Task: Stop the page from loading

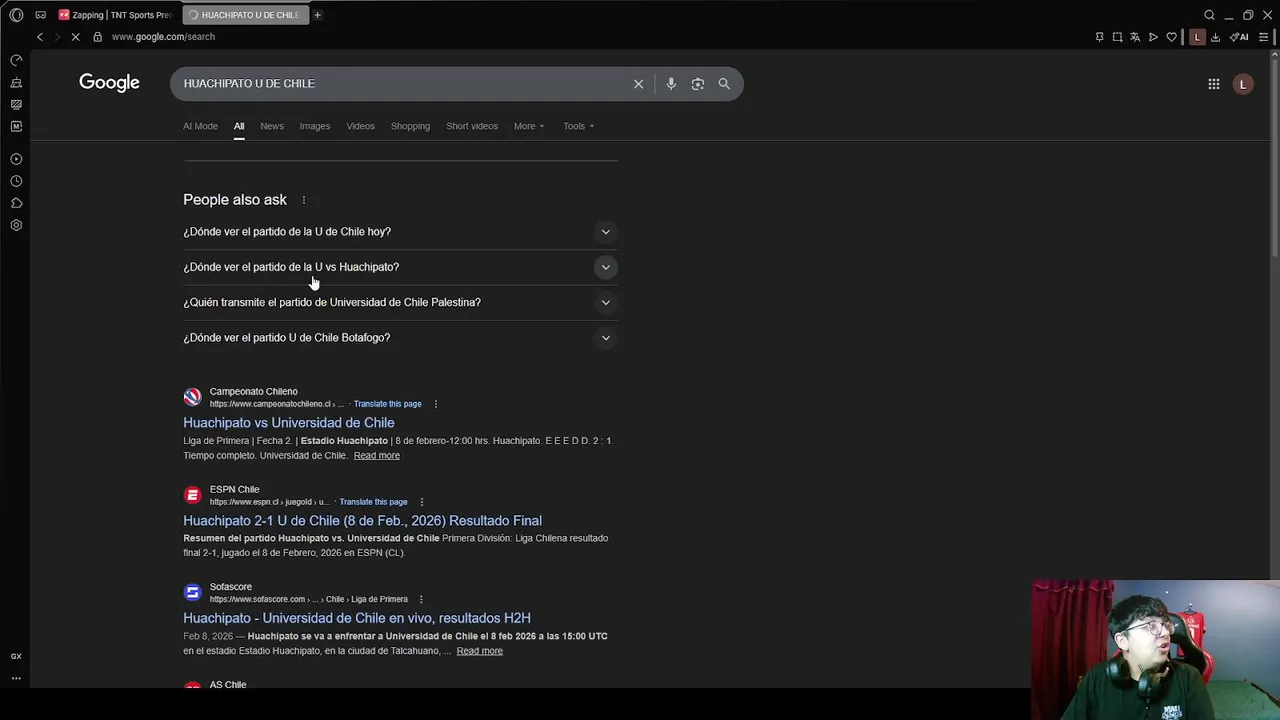Action: [x=76, y=37]
